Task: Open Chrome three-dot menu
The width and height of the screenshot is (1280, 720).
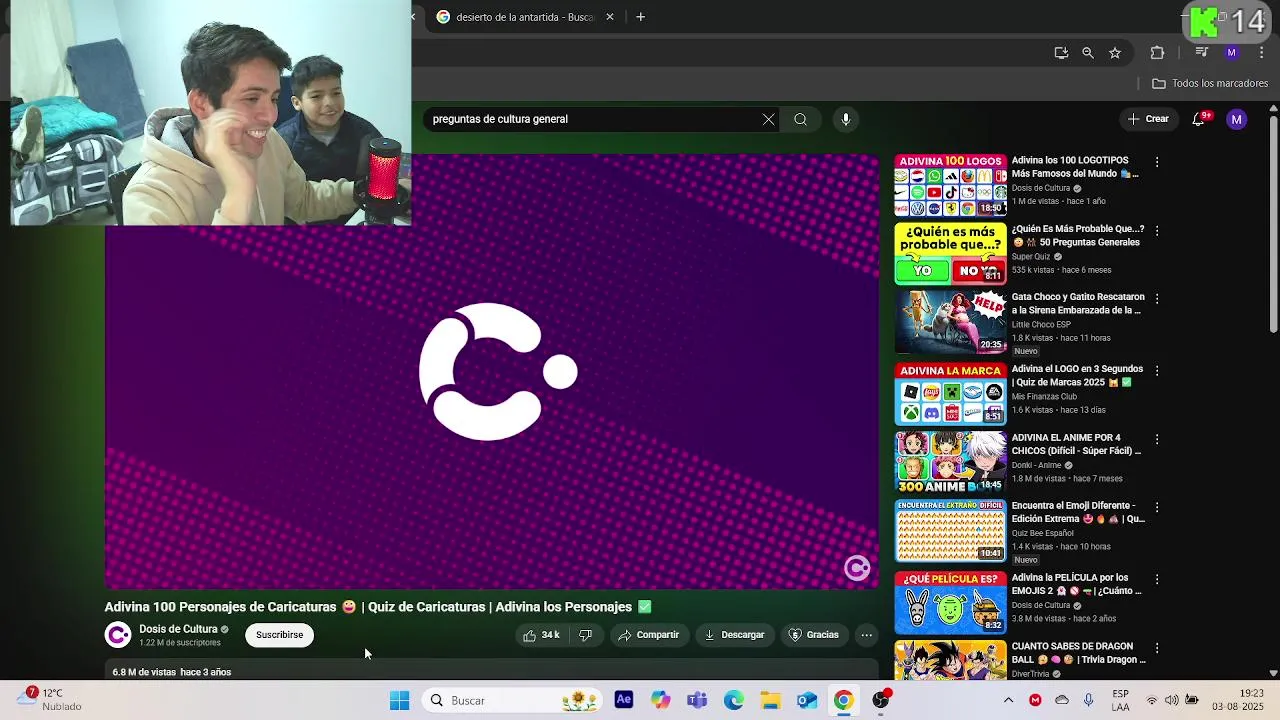Action: coord(1261,53)
